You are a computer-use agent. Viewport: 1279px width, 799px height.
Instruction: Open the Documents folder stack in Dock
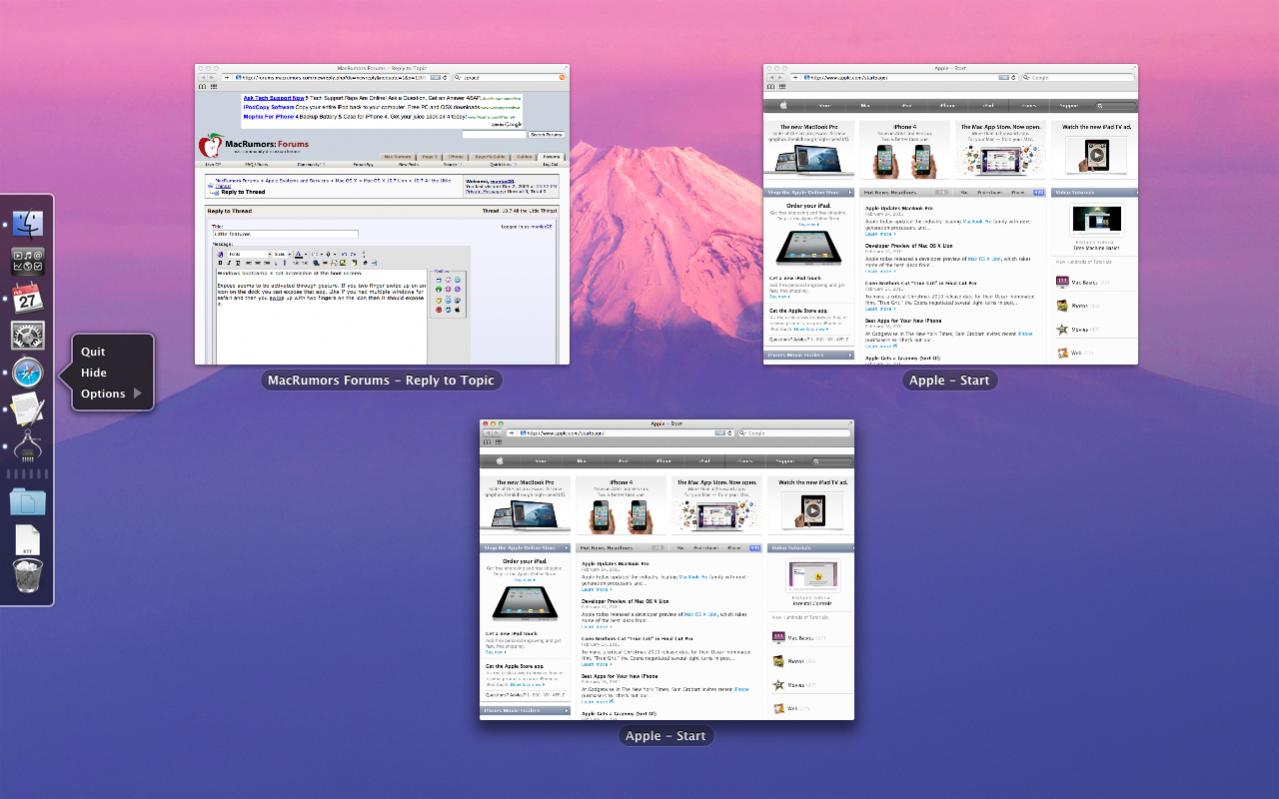[x=28, y=501]
